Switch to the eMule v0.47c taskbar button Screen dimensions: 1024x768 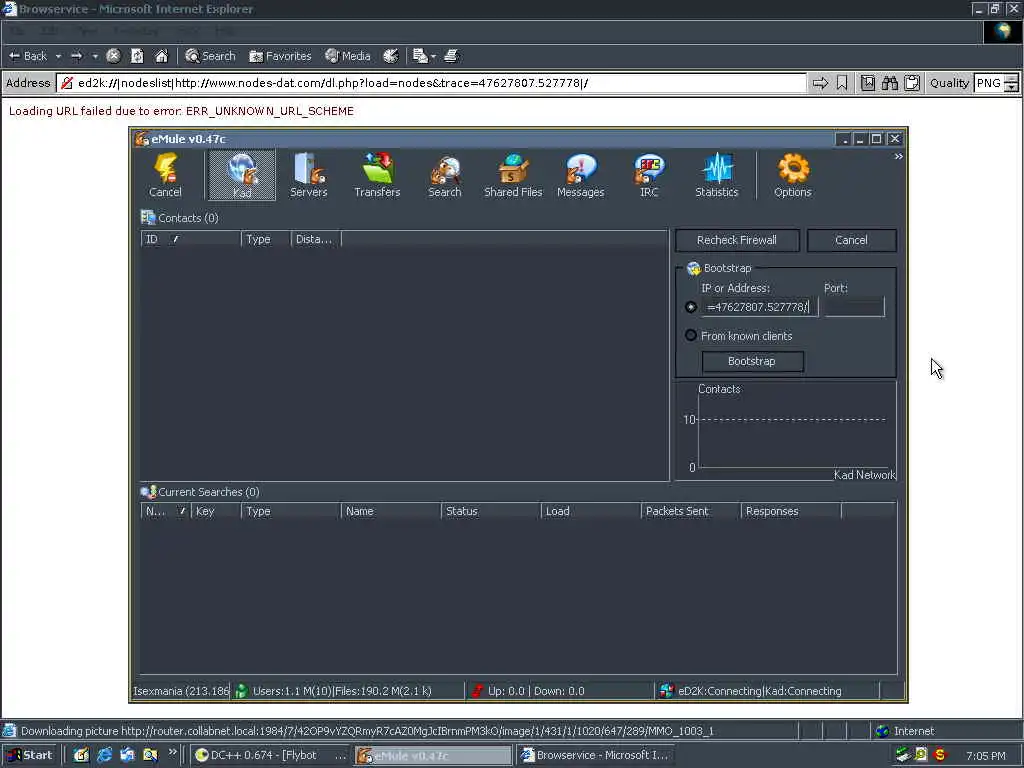coord(434,755)
